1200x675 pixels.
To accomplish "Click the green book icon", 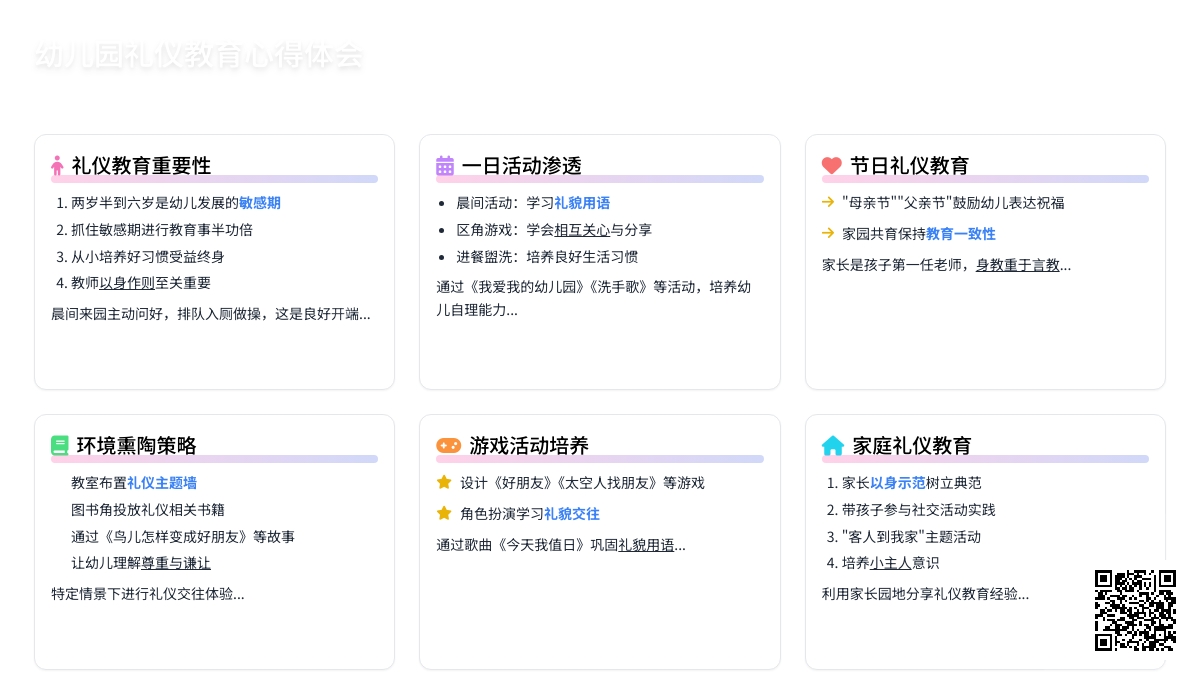I will tap(60, 446).
